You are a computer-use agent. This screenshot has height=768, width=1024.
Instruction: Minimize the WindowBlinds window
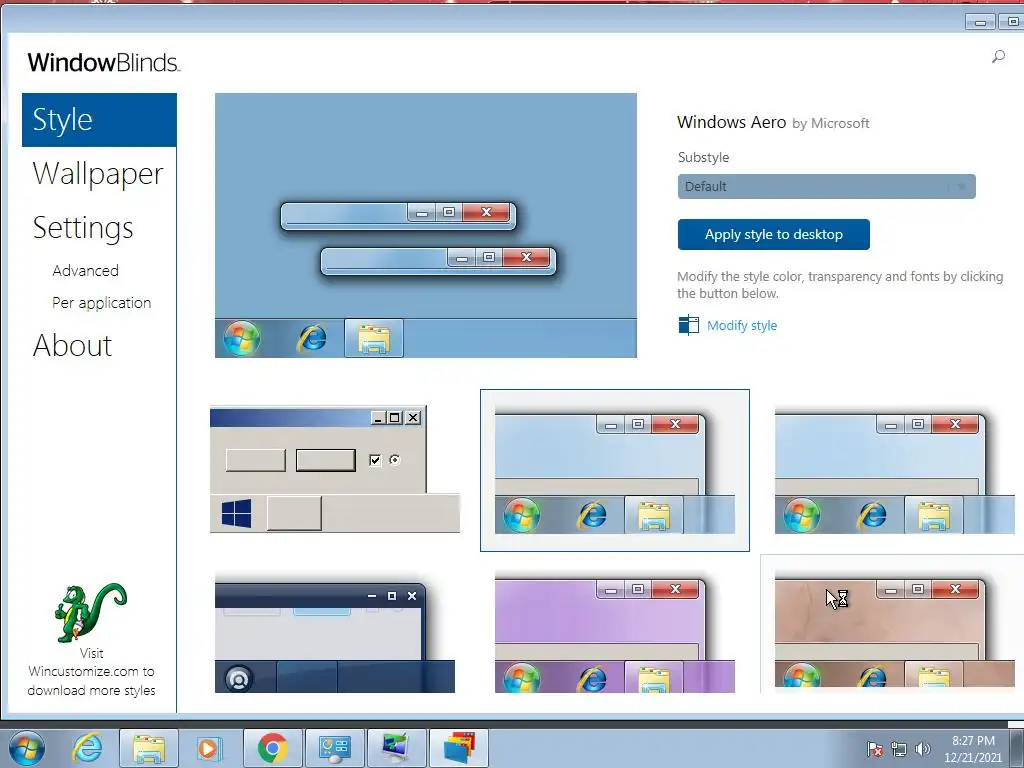pyautogui.click(x=980, y=22)
